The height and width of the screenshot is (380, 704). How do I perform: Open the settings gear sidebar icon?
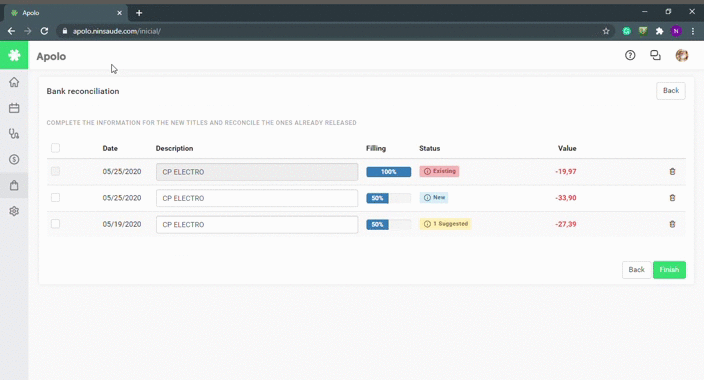[x=14, y=211]
